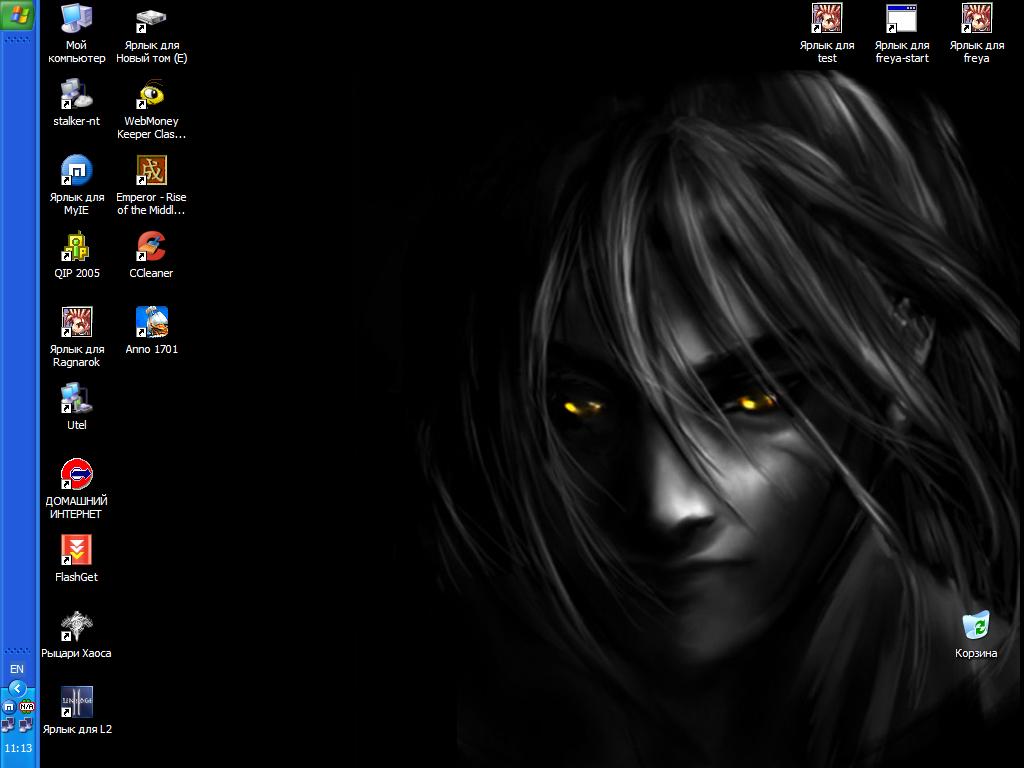Select the WebMoney Keeper Classic icon
1024x768 pixels.
152,109
